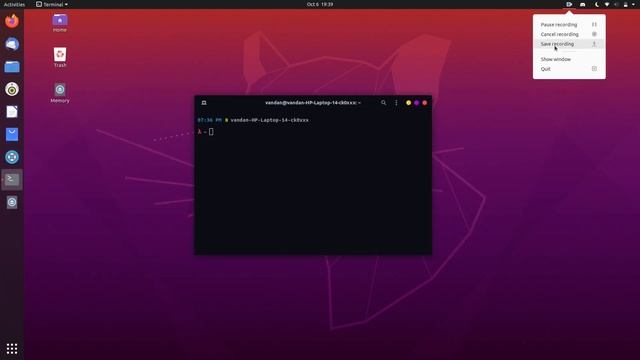Choose Save recording in the popup menu
The height and width of the screenshot is (360, 640).
(569, 44)
